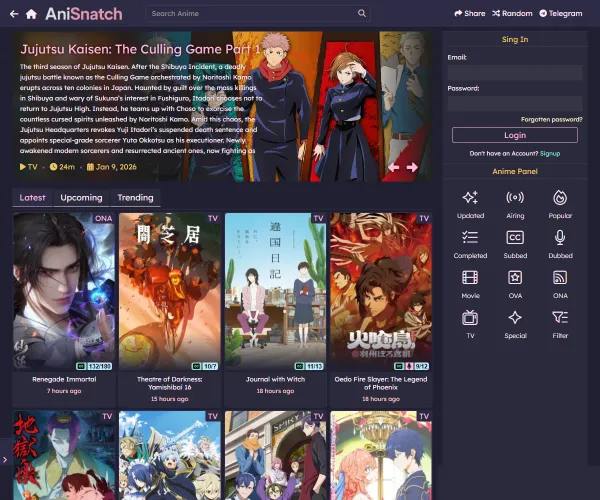The width and height of the screenshot is (600, 500).
Task: Open the Movie film icon
Action: tap(470, 277)
